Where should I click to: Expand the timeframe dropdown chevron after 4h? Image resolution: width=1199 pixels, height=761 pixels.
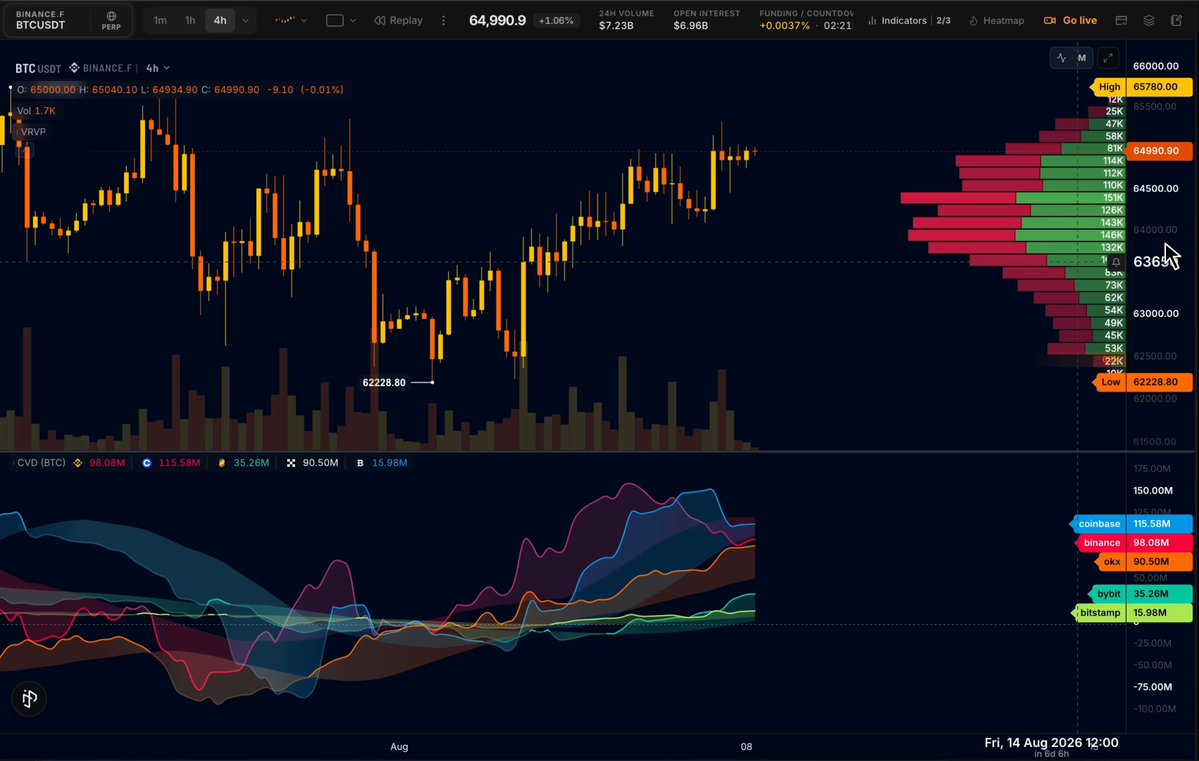click(245, 21)
